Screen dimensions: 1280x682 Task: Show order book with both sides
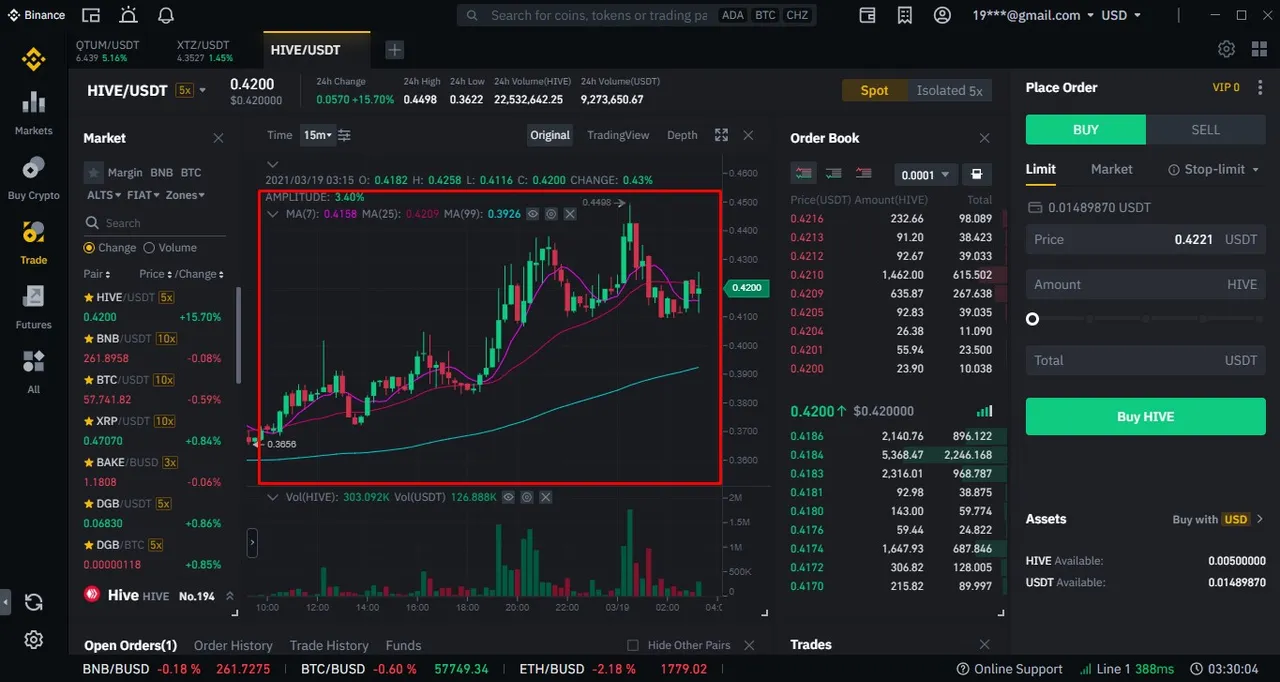802,174
